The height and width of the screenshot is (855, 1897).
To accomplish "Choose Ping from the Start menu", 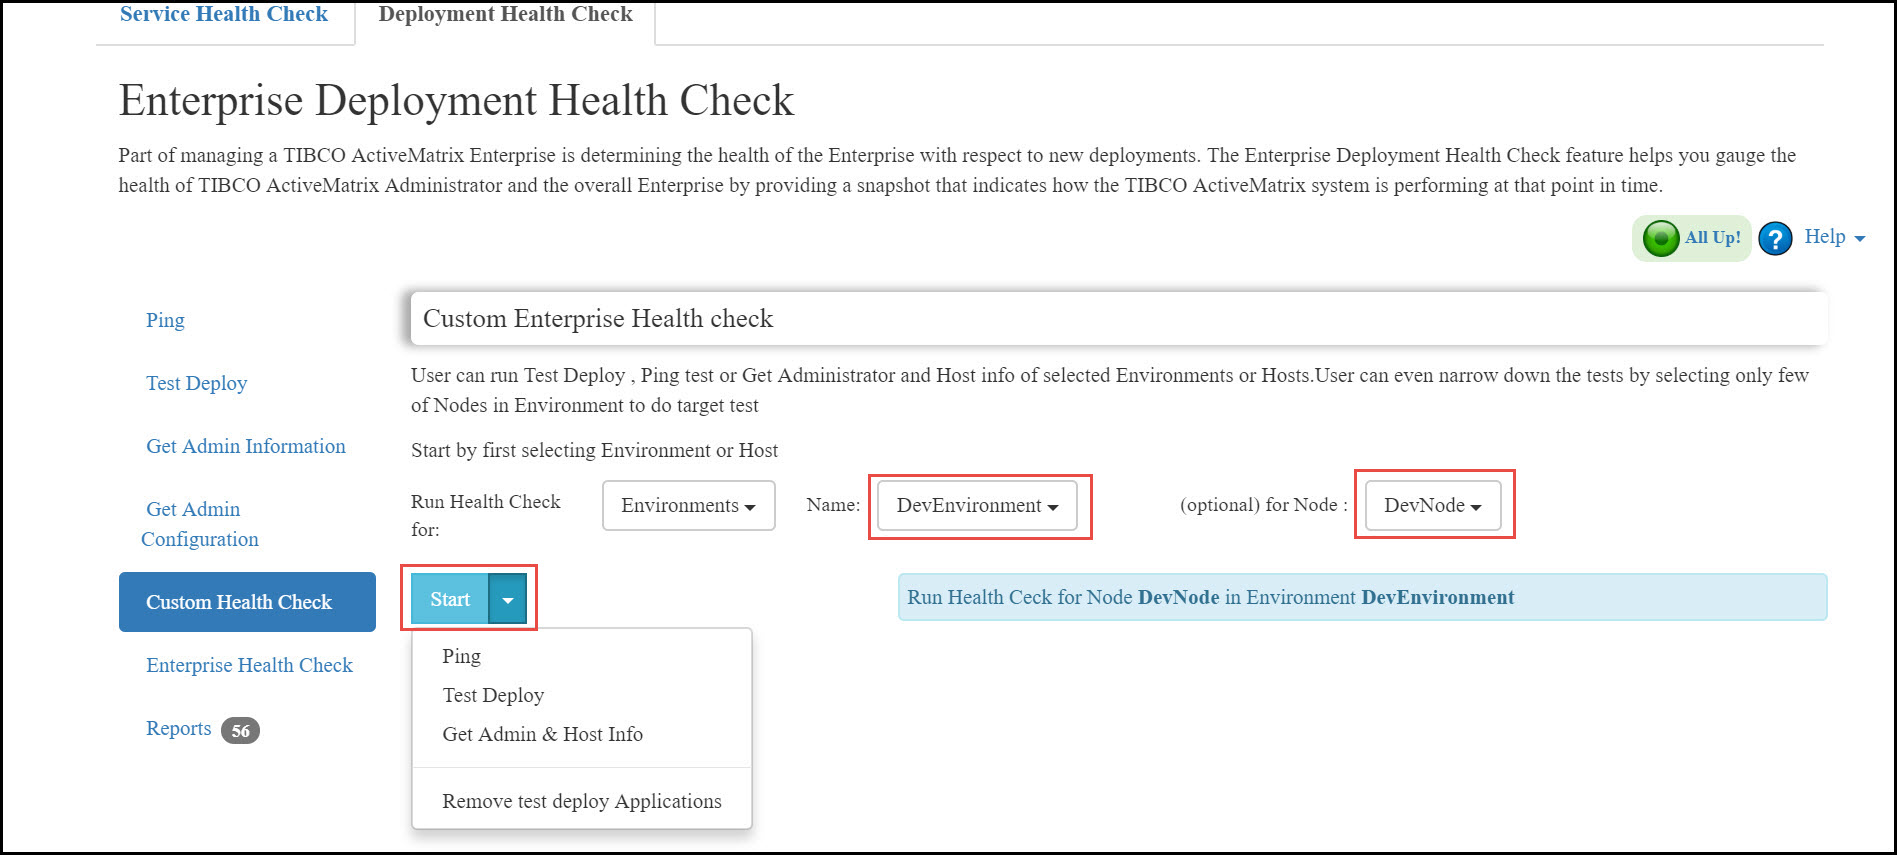I will tap(461, 656).
